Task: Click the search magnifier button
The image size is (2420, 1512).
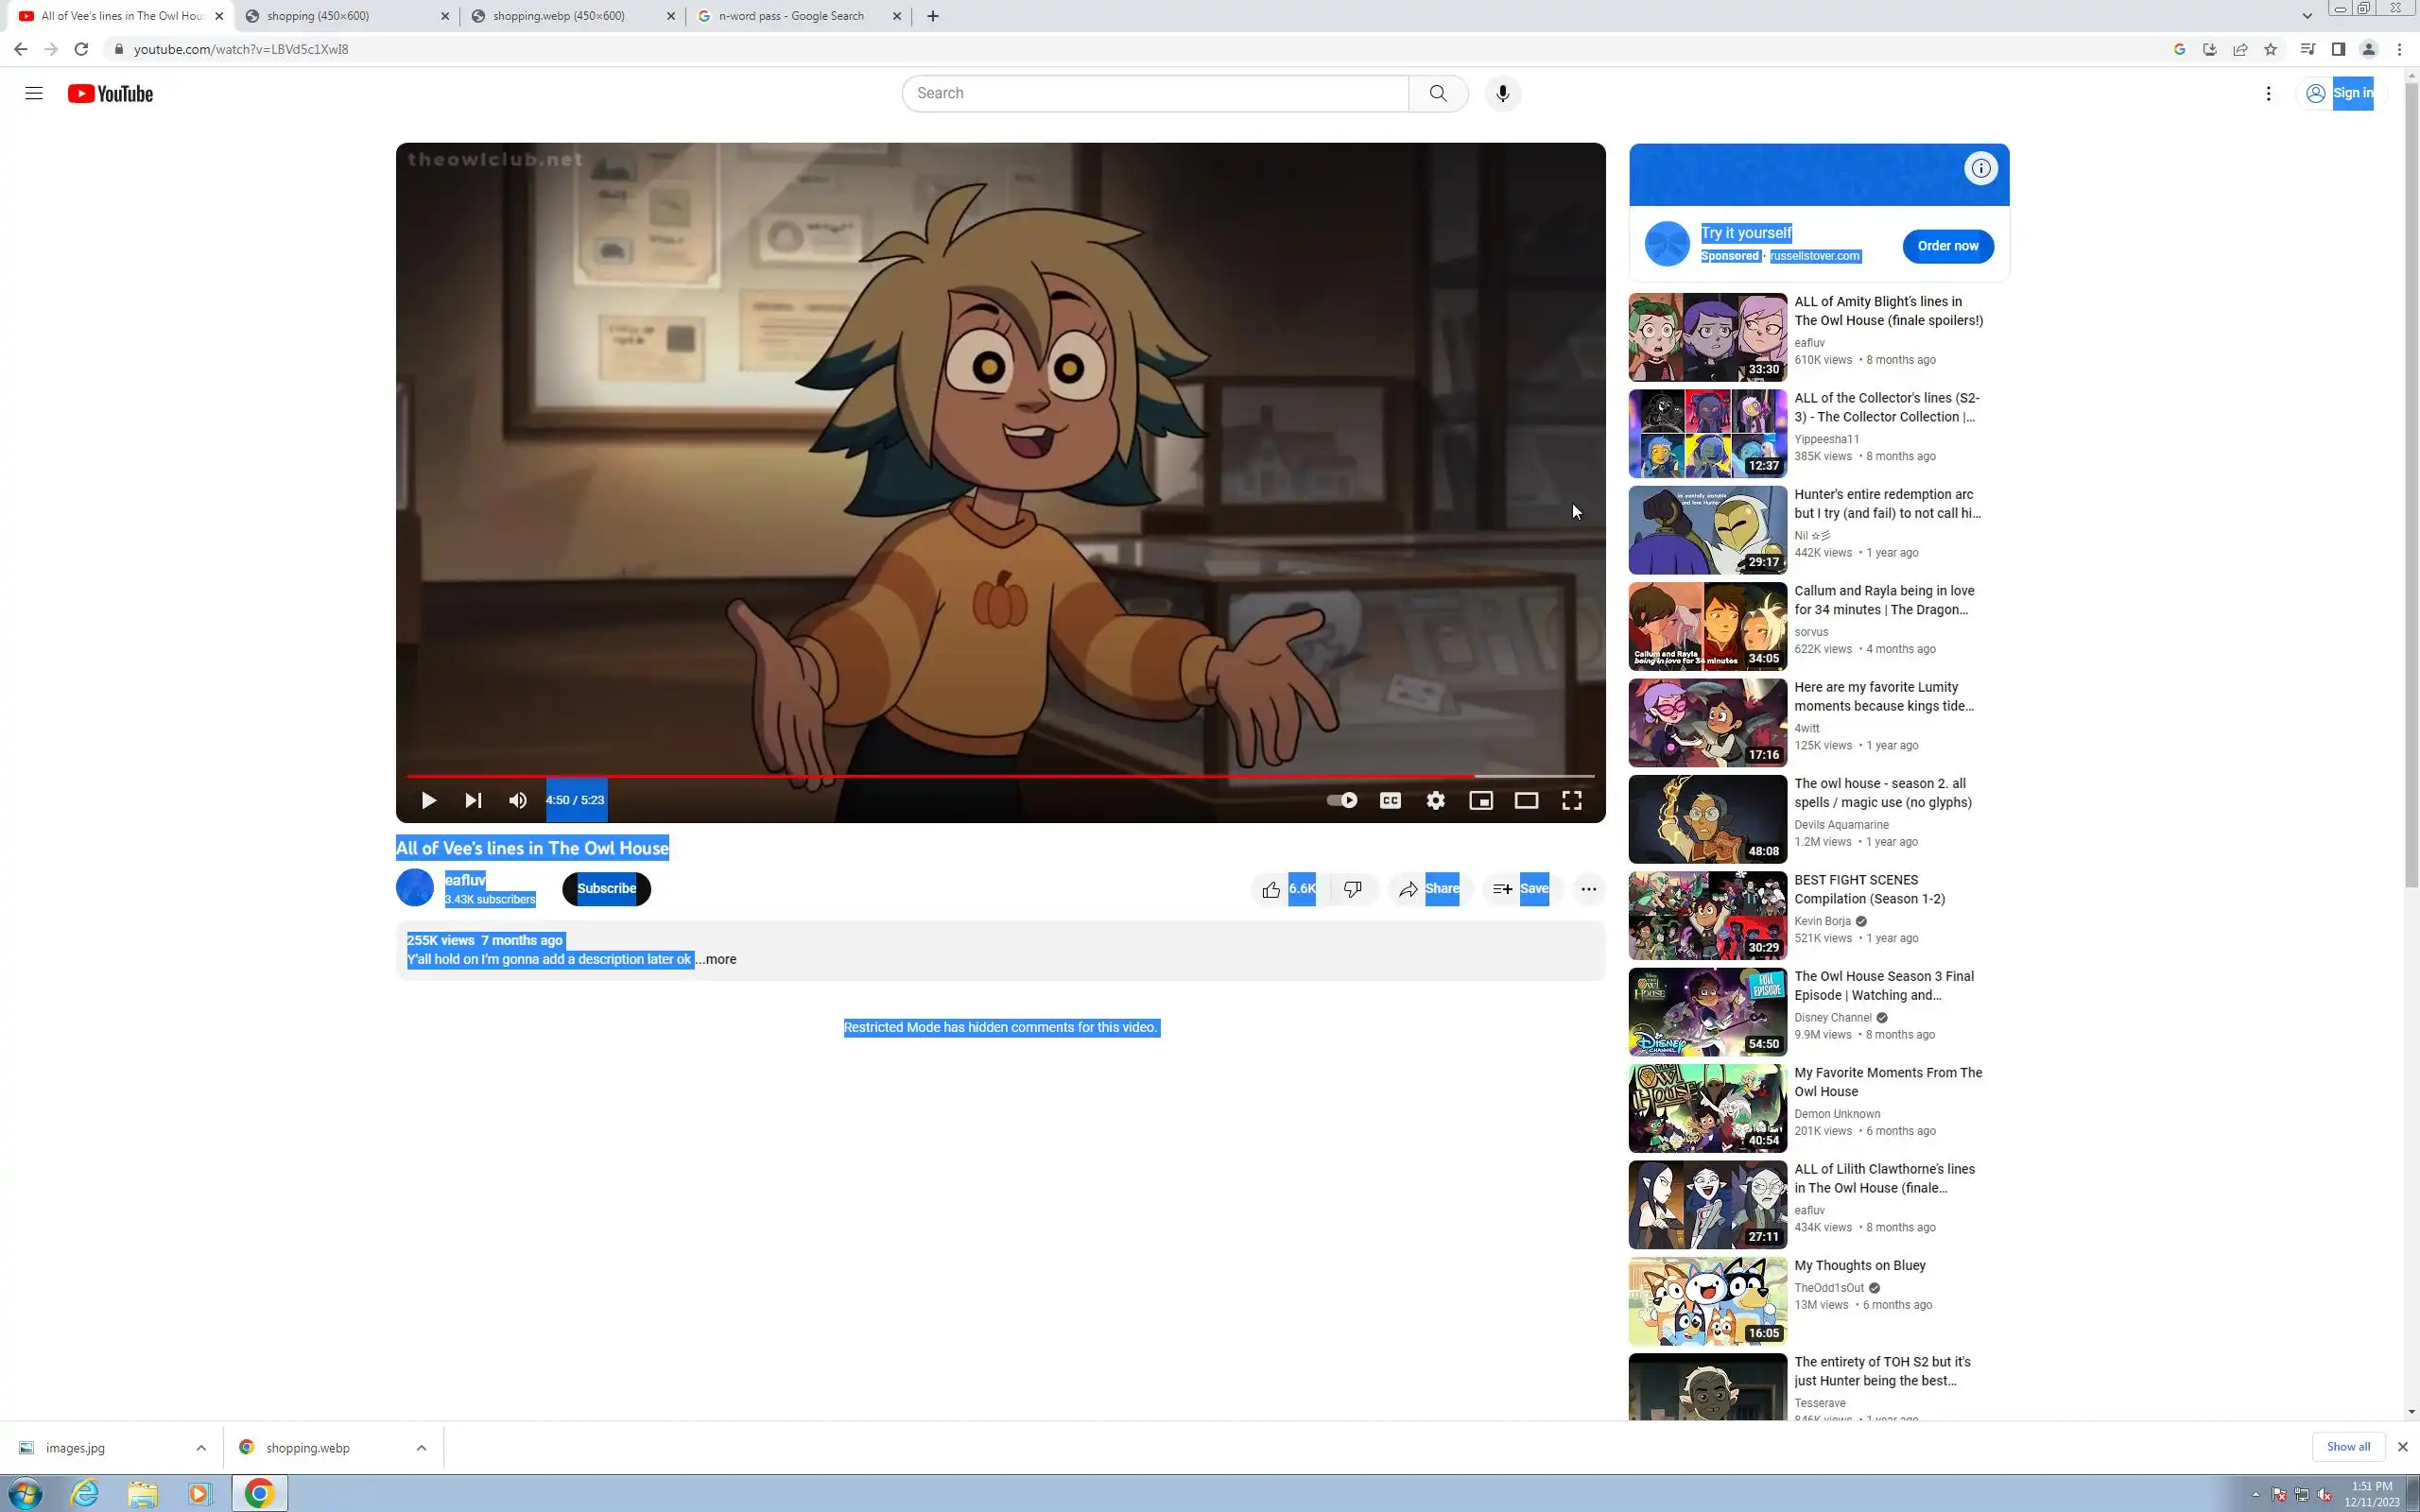Action: pyautogui.click(x=1437, y=93)
